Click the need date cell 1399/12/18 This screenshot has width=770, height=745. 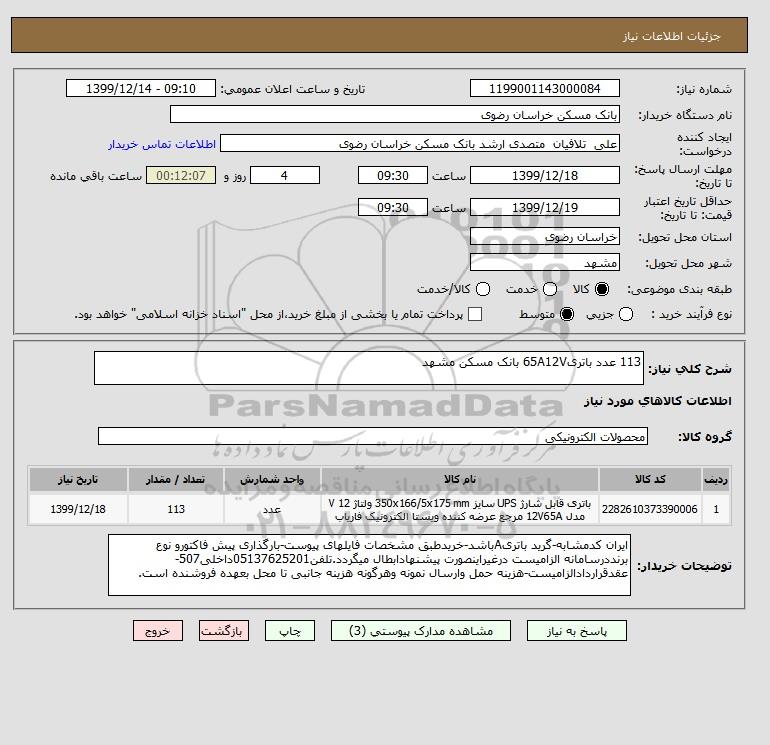(x=78, y=509)
